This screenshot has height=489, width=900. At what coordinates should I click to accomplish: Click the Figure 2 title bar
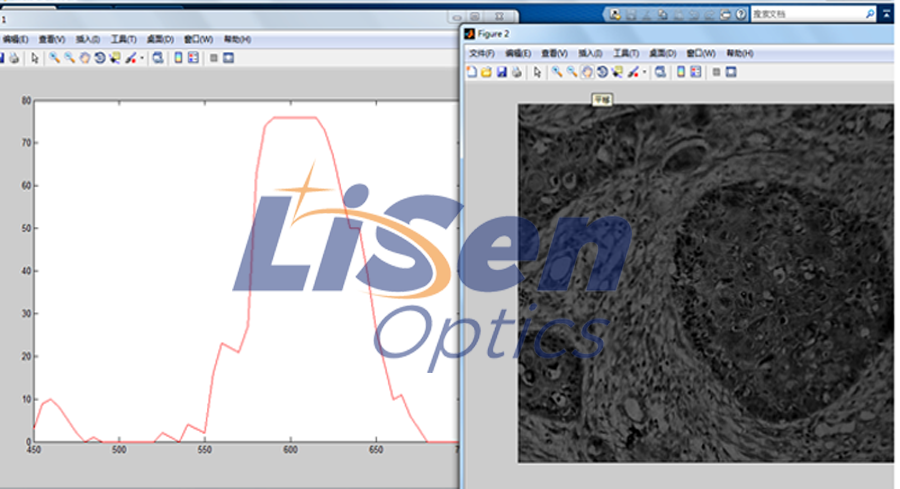coord(679,34)
